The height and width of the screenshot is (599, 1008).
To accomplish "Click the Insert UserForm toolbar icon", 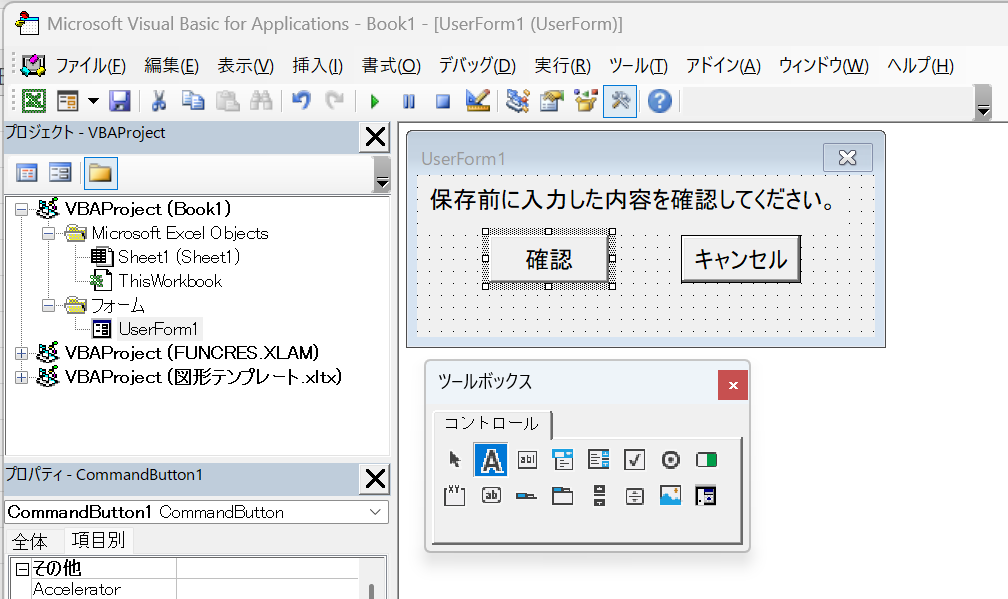I will coord(68,101).
